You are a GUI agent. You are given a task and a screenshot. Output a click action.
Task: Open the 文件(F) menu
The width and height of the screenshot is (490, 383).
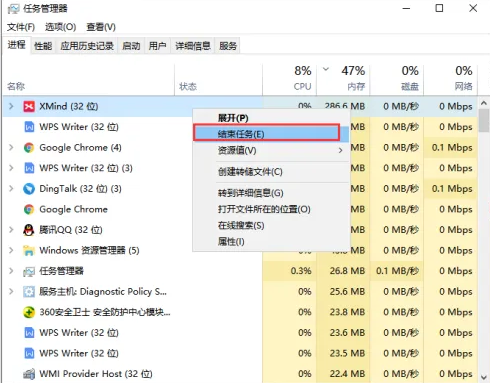click(21, 27)
